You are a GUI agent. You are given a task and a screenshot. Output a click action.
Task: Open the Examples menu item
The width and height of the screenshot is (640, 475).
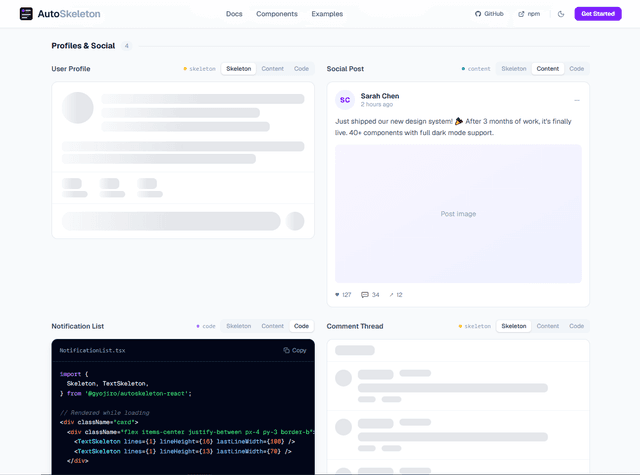point(327,14)
